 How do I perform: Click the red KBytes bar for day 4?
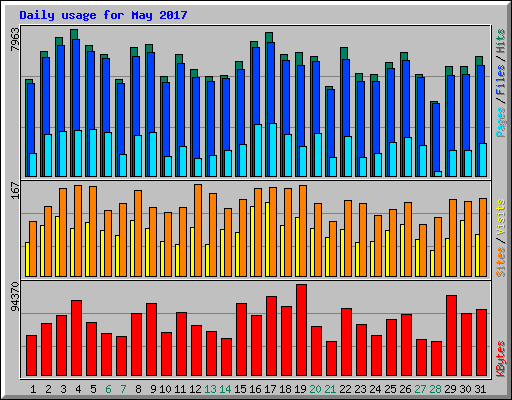tap(76, 338)
